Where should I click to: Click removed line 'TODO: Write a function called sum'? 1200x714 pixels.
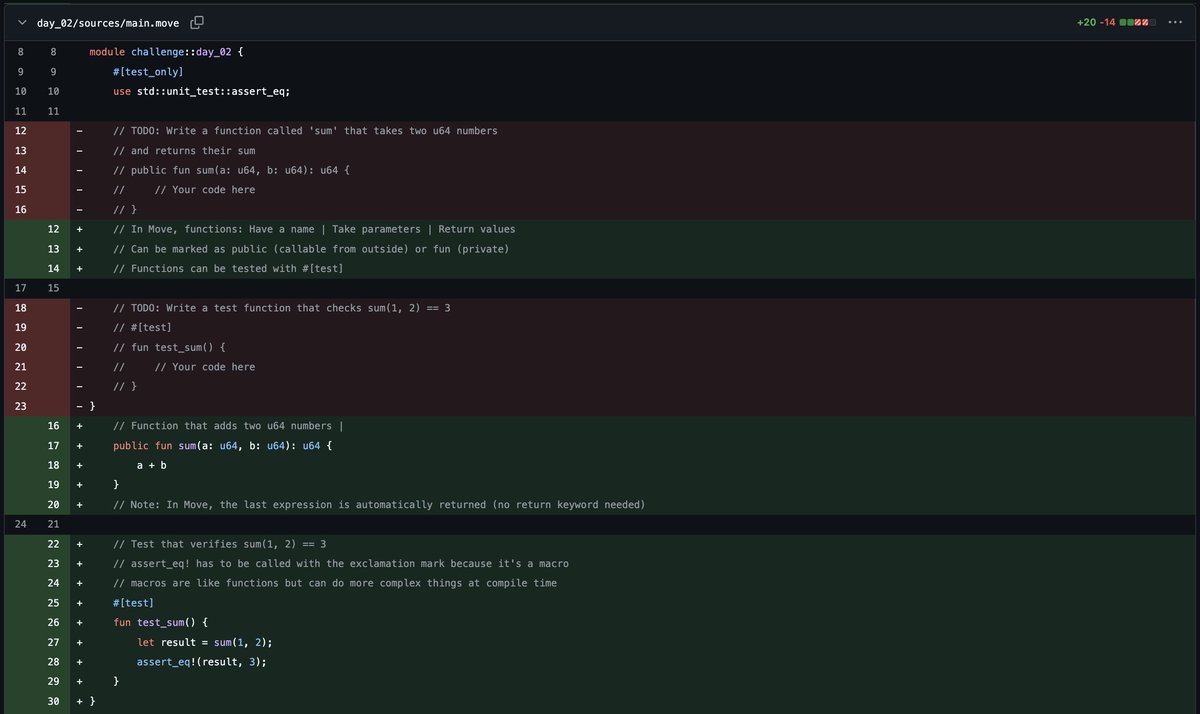point(305,131)
